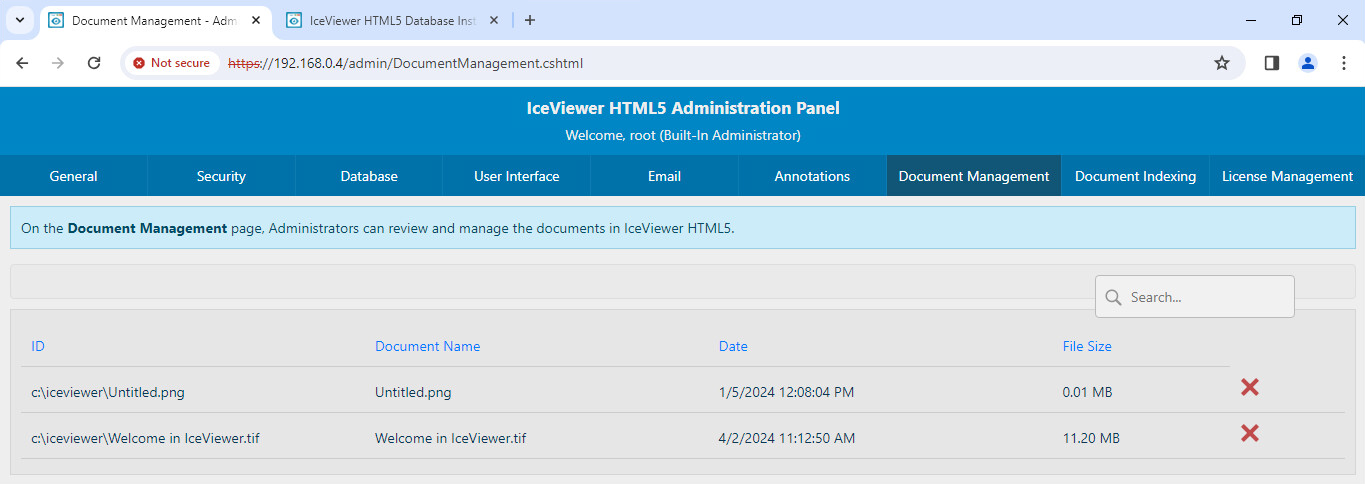Open the Chrome three-dot menu
This screenshot has height=484, width=1365.
click(x=1343, y=63)
